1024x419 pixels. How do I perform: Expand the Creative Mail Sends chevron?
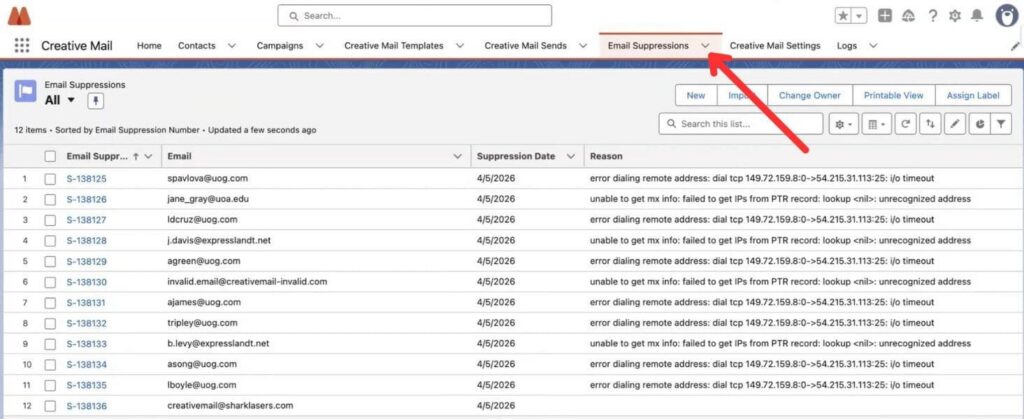pos(583,46)
